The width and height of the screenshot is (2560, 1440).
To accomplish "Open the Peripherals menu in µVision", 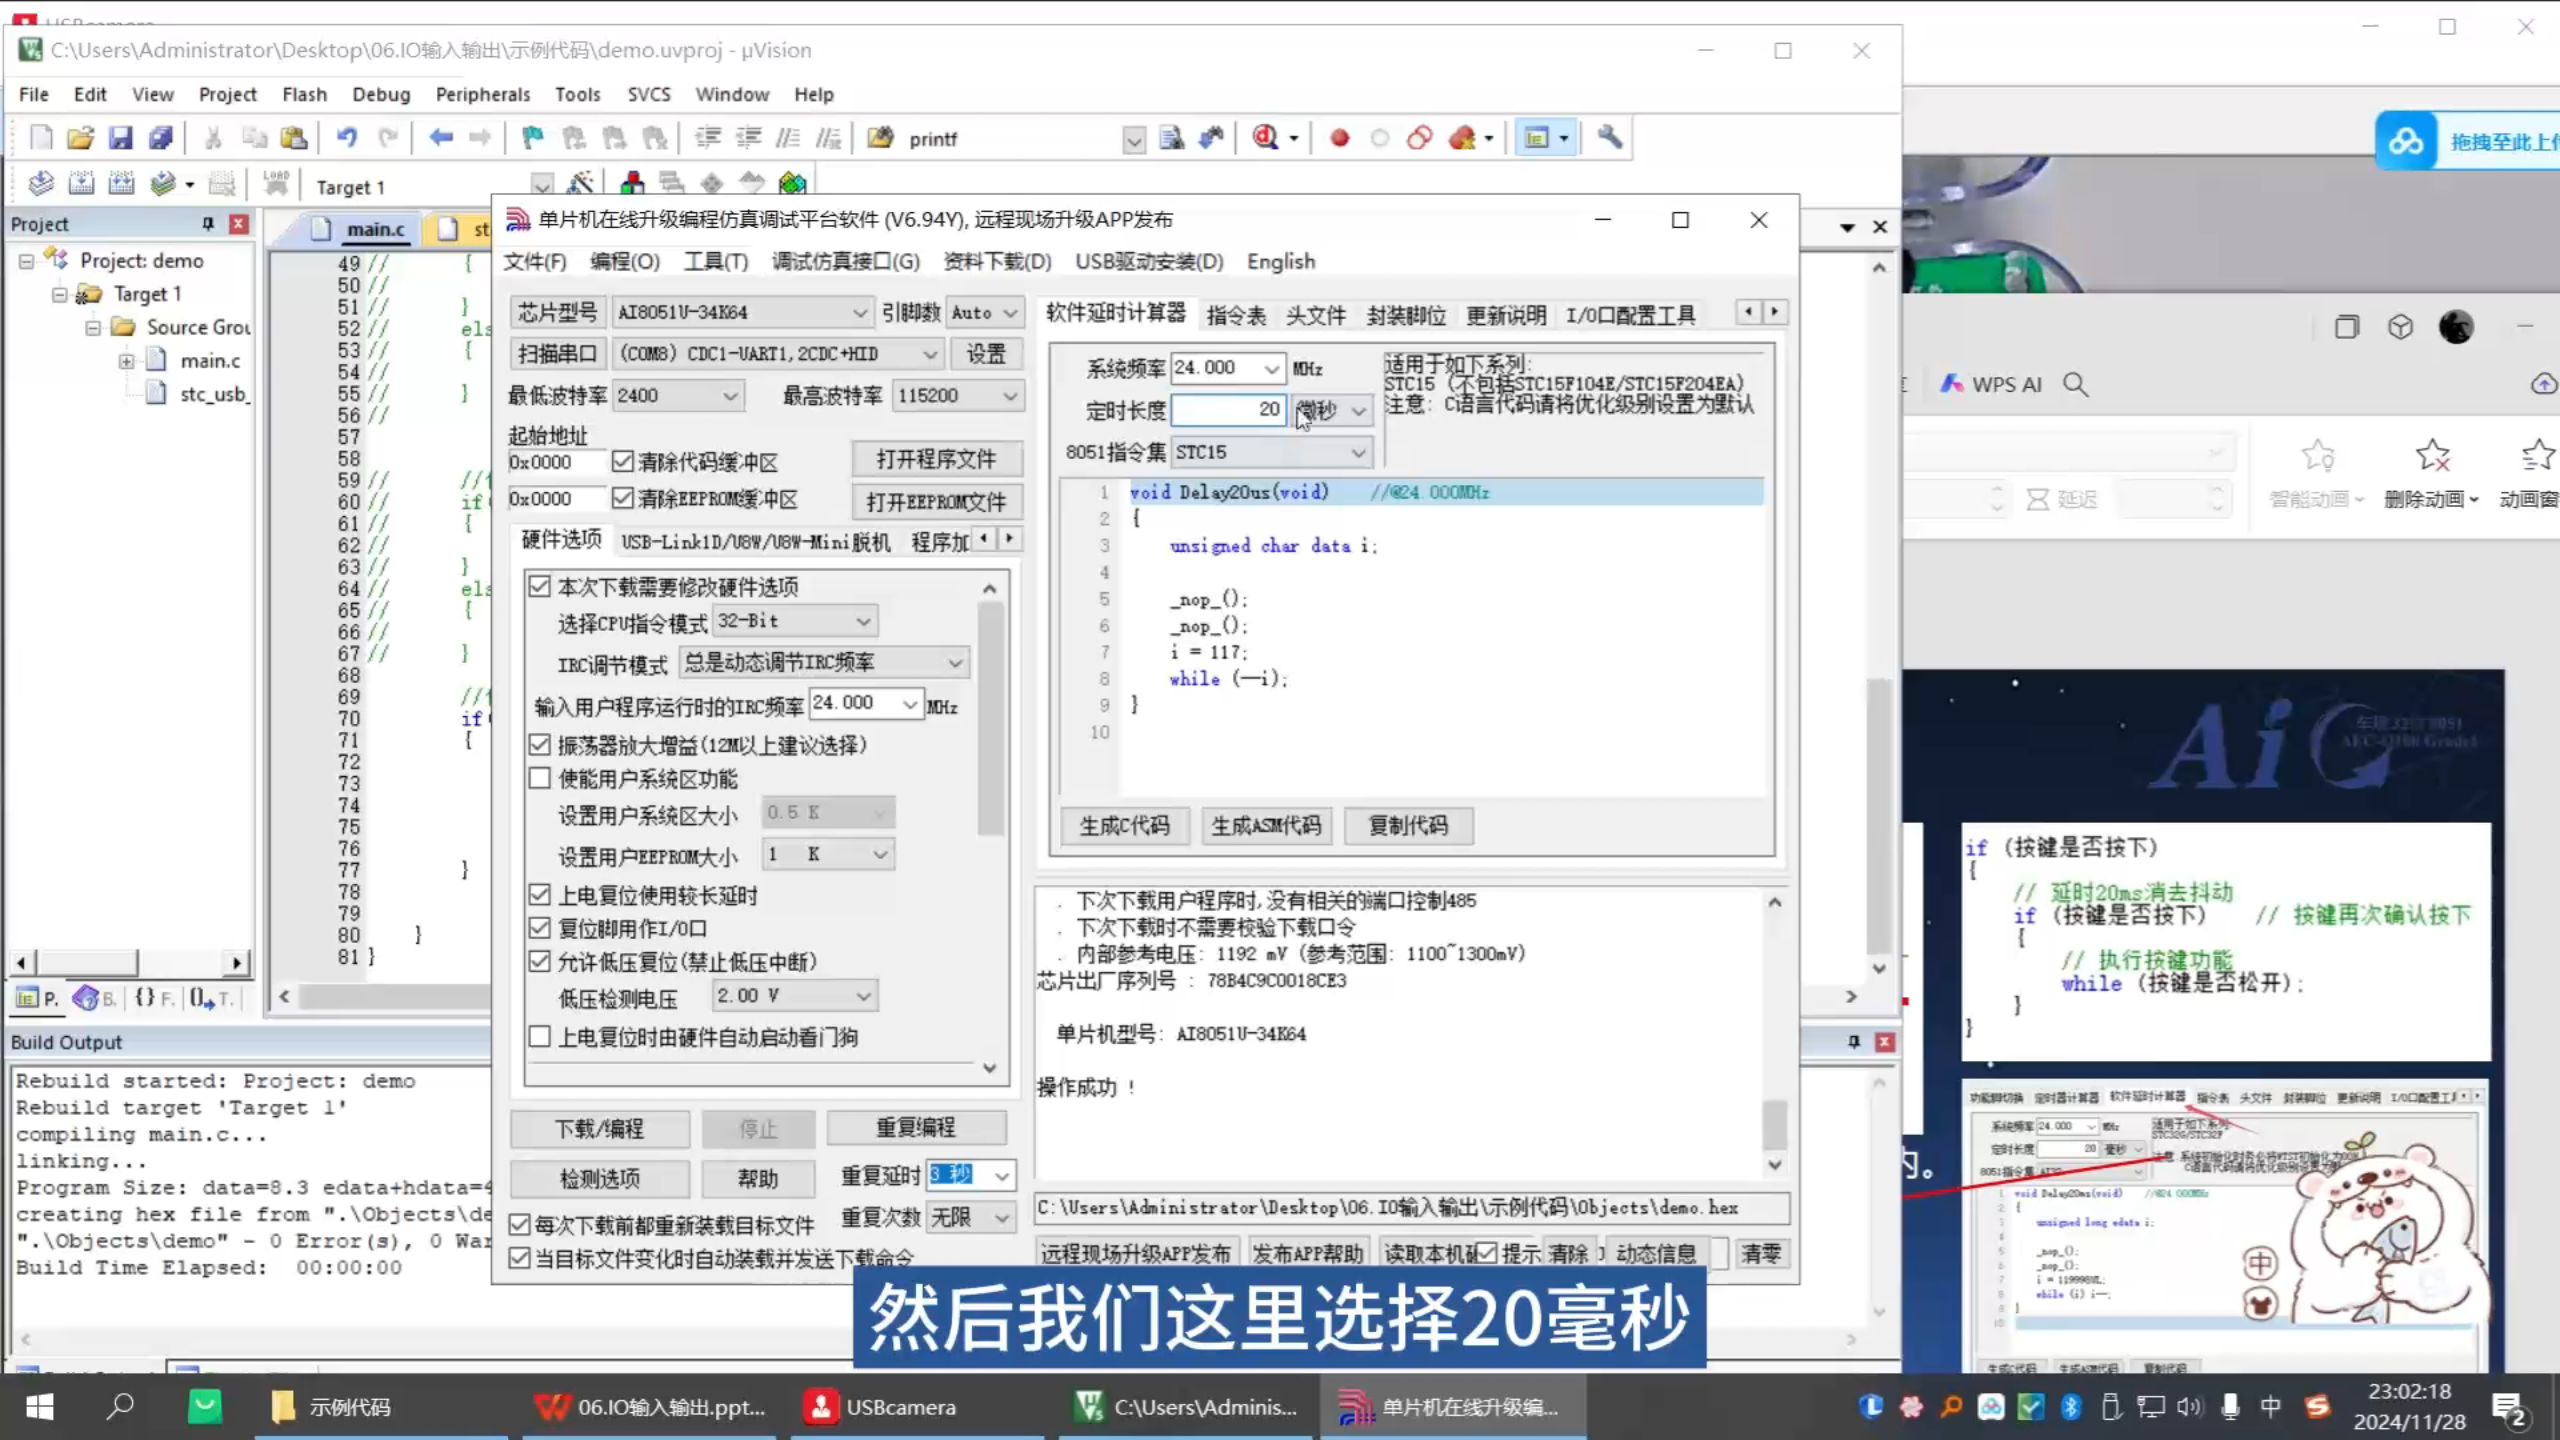I will [x=482, y=94].
